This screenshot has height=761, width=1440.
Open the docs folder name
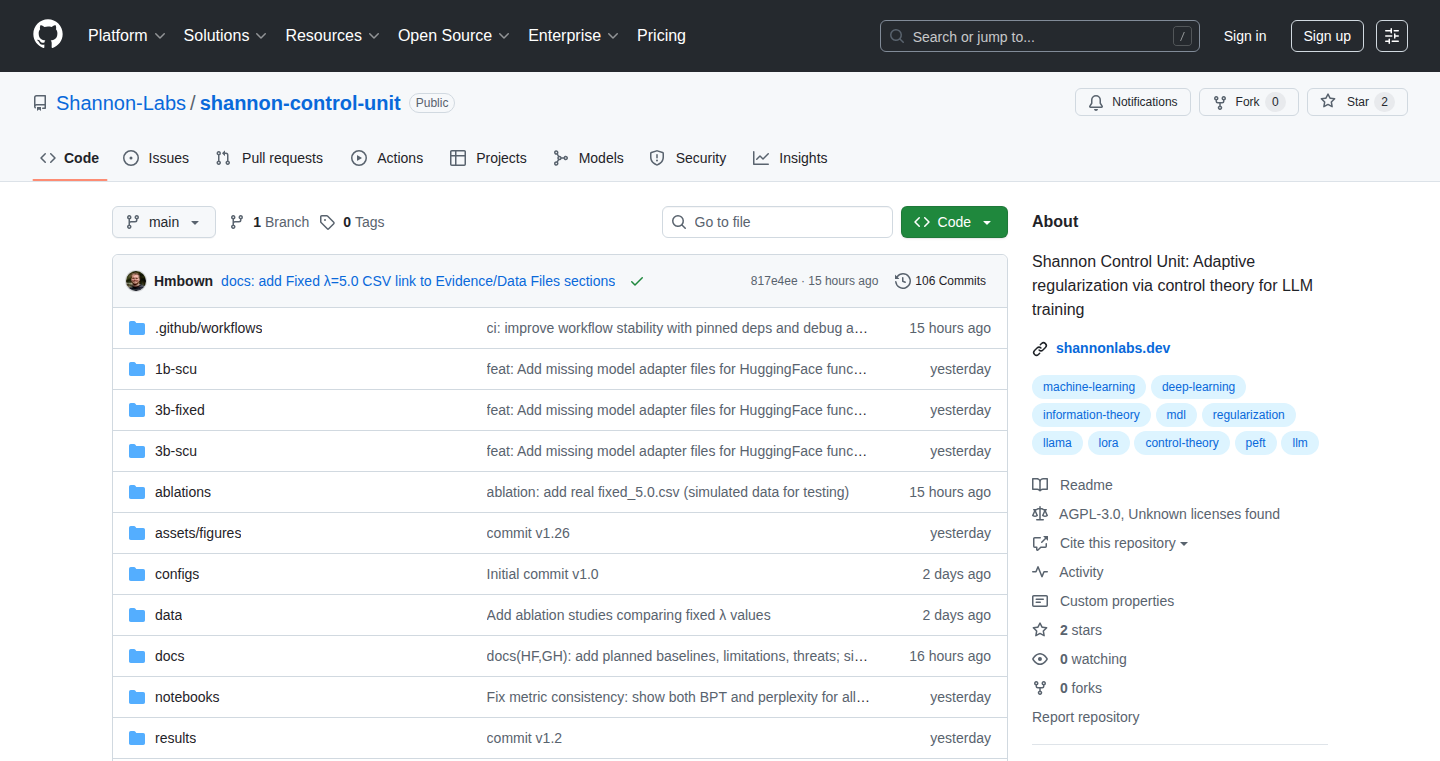pyautogui.click(x=170, y=656)
